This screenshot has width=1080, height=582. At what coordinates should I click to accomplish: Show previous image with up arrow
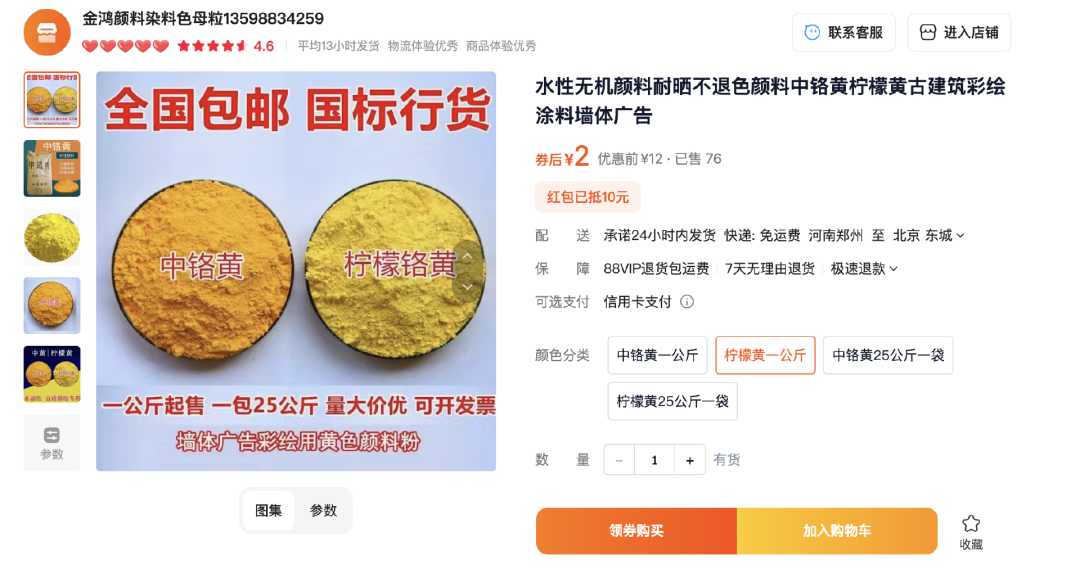467,256
